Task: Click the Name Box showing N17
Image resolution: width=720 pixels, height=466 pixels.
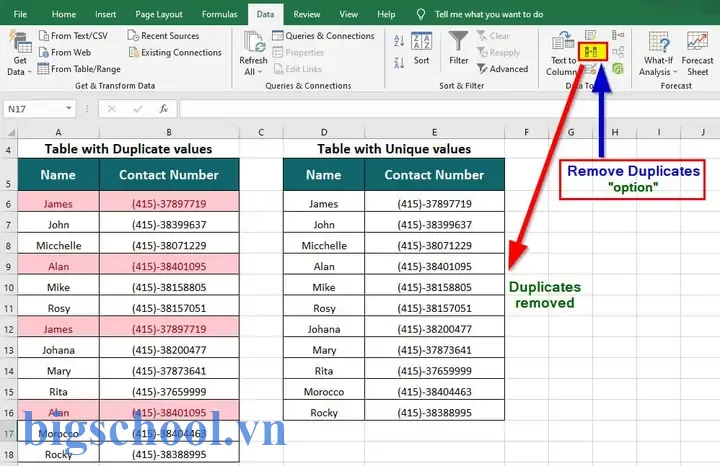Action: pyautogui.click(x=33, y=109)
